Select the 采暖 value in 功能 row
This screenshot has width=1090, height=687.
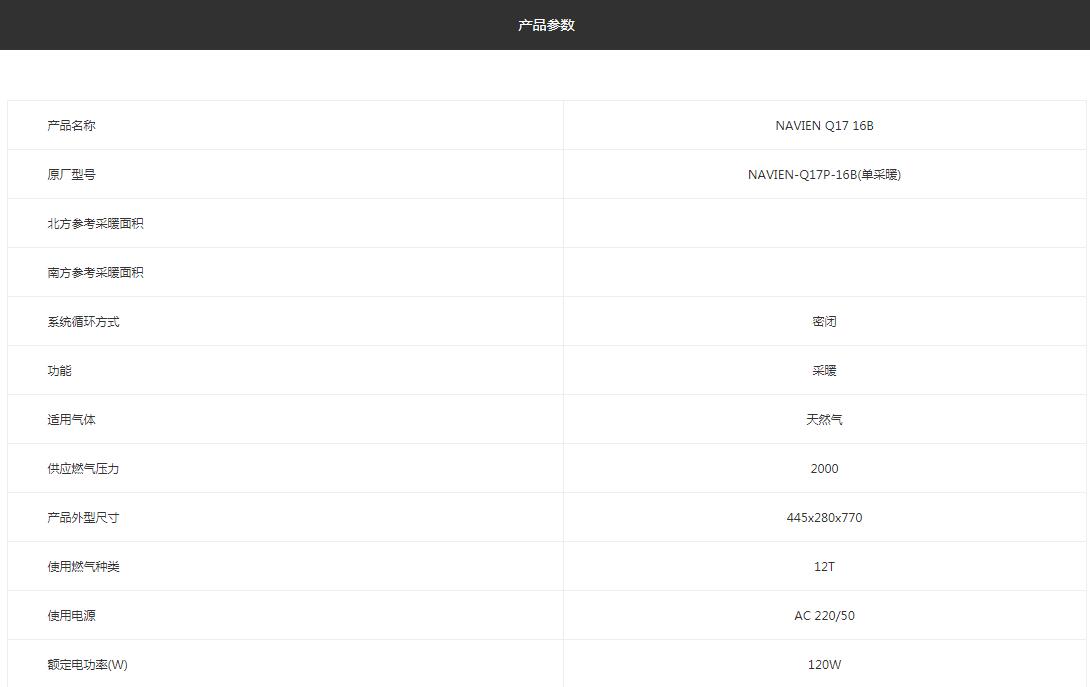824,371
